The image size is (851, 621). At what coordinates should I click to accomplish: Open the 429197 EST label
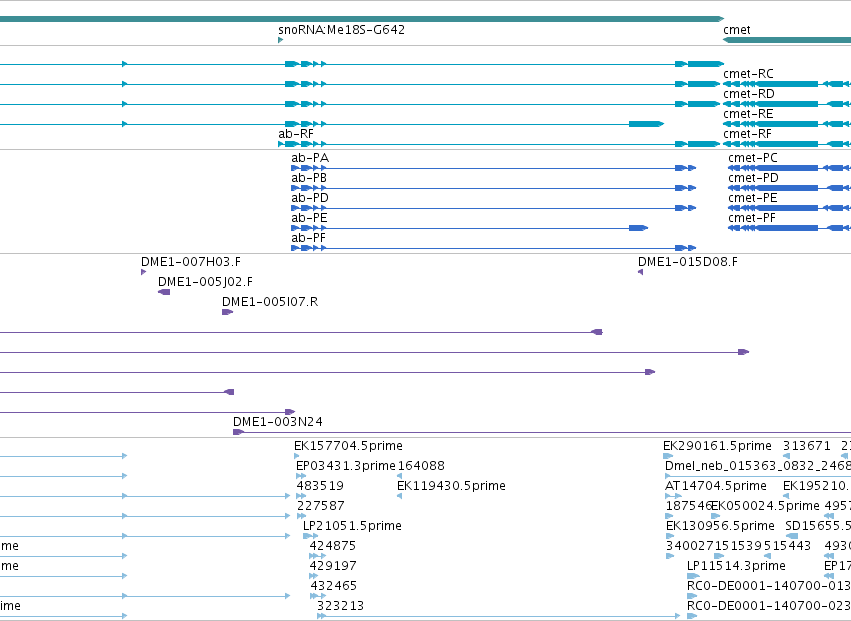point(333,566)
